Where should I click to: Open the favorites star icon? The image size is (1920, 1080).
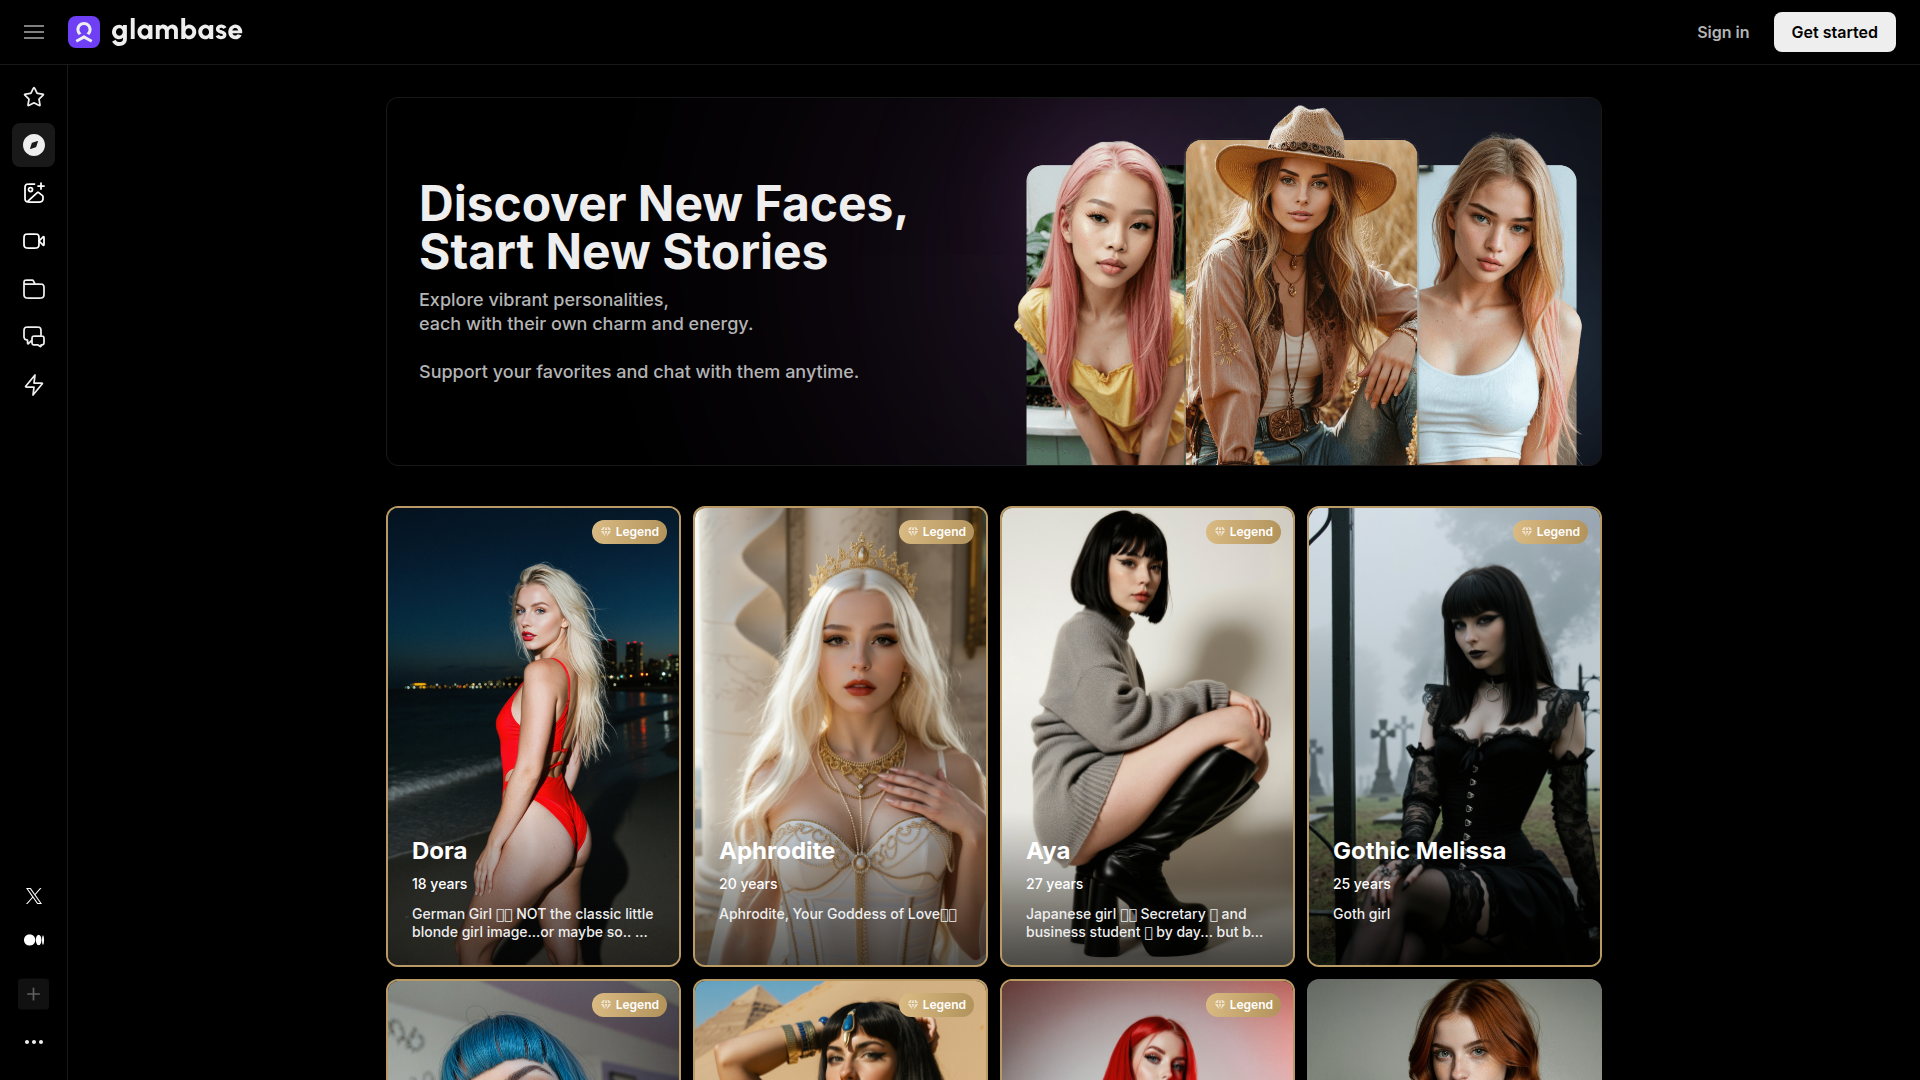coord(34,97)
